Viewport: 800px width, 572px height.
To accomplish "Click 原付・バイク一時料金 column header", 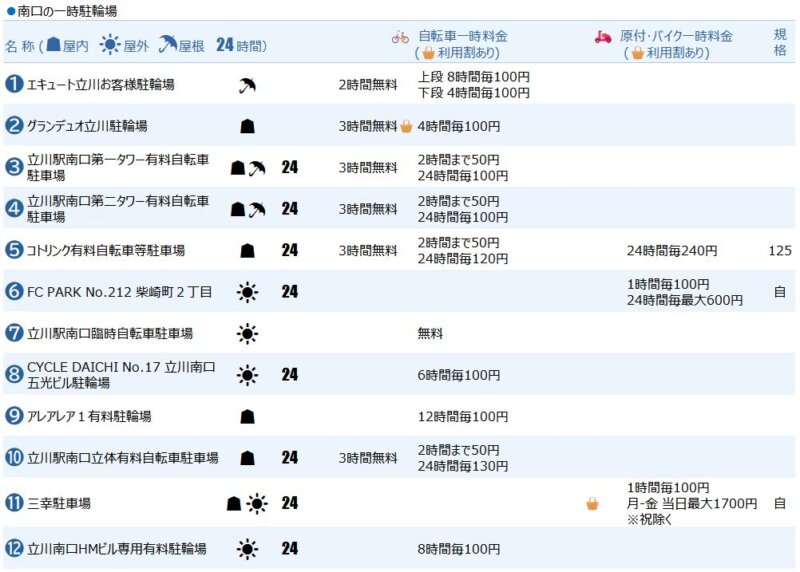I will pyautogui.click(x=677, y=36).
